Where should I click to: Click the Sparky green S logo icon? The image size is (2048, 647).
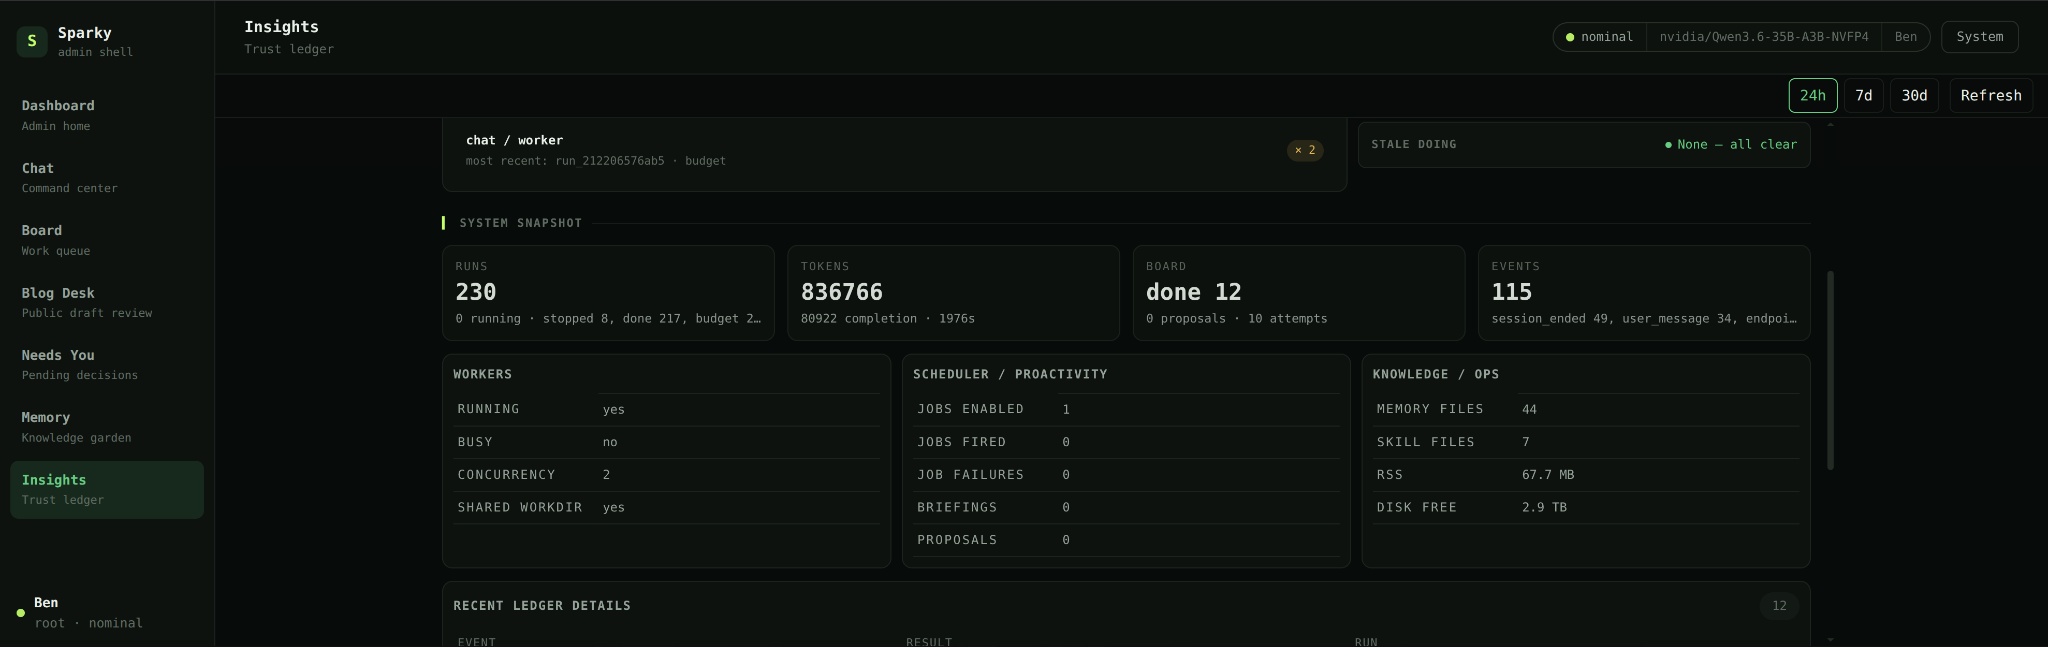[x=32, y=41]
